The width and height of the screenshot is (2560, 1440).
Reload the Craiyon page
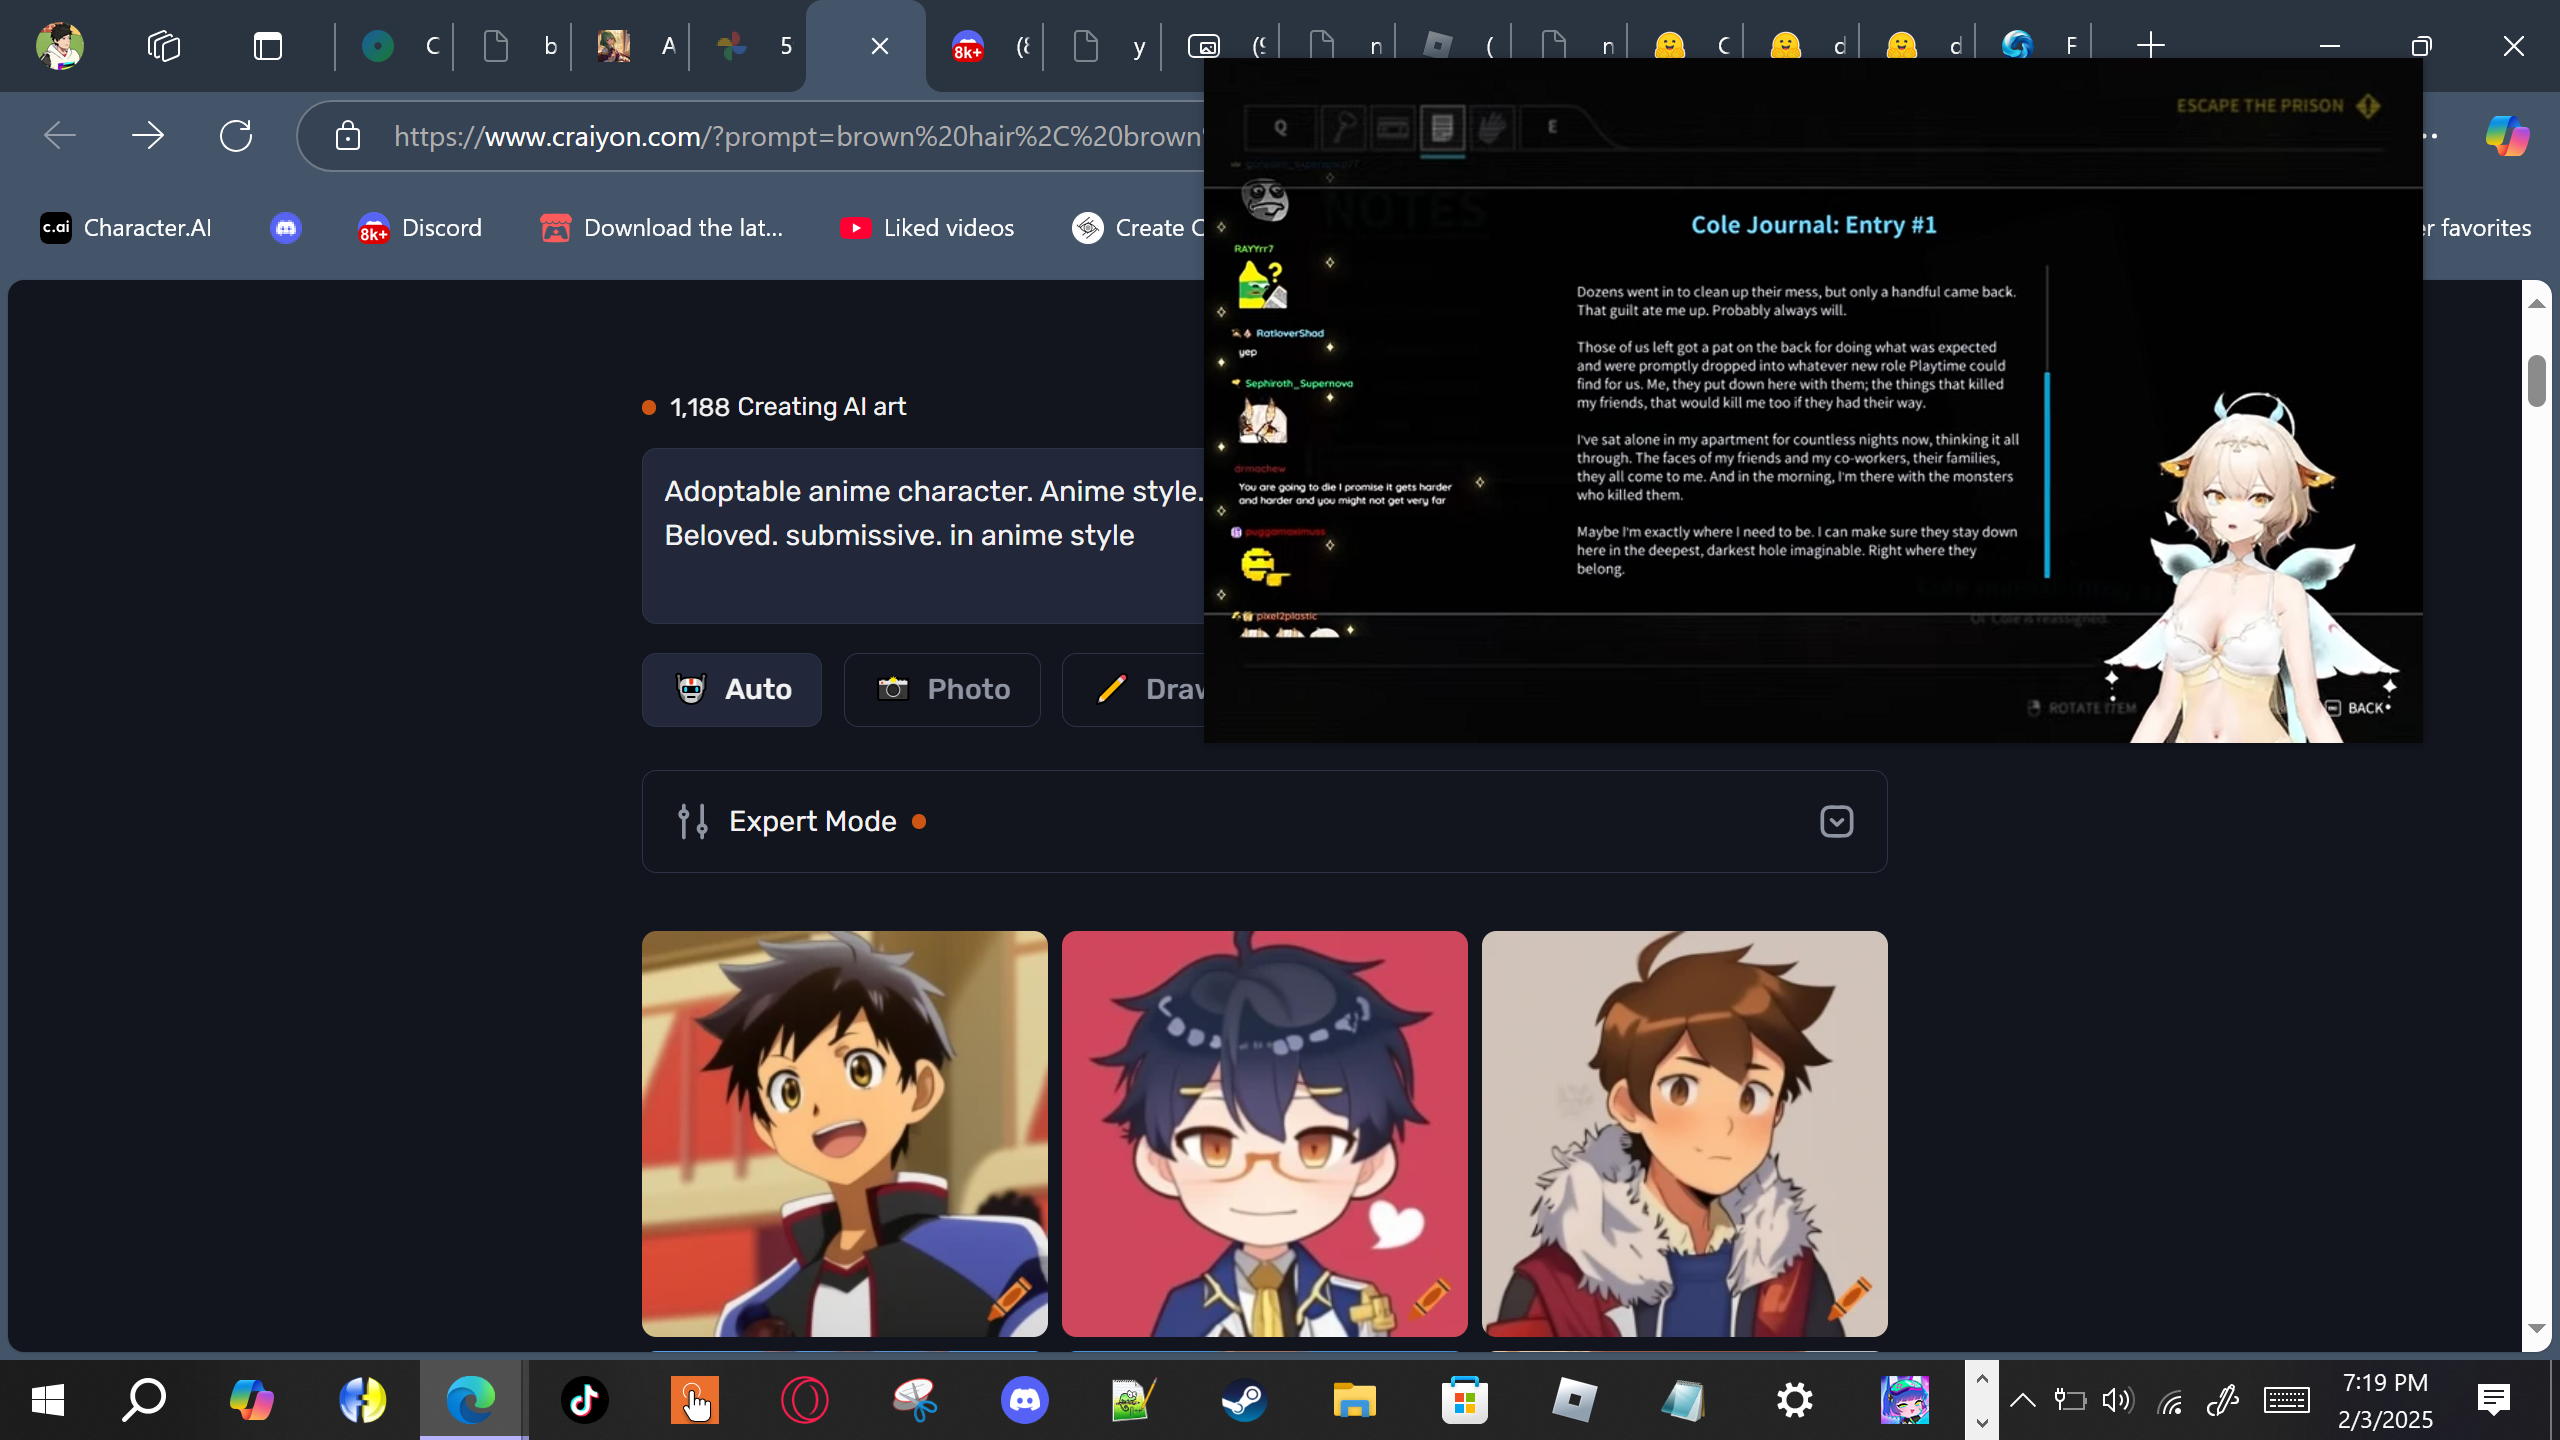click(236, 135)
